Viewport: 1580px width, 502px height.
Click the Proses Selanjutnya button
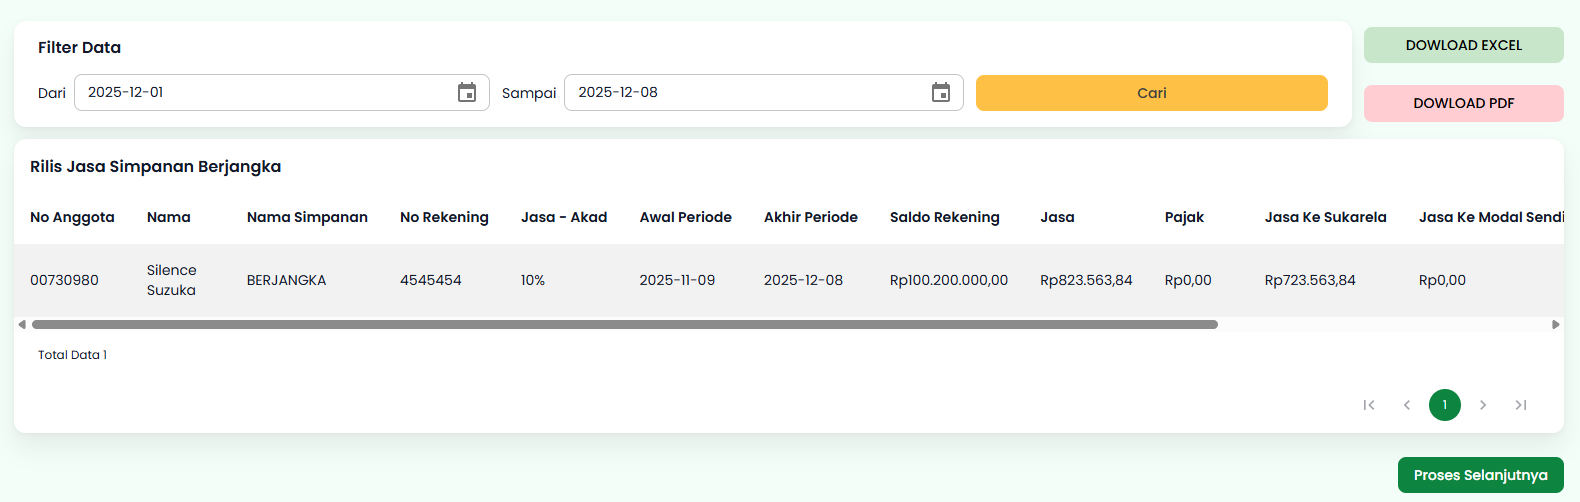point(1480,475)
